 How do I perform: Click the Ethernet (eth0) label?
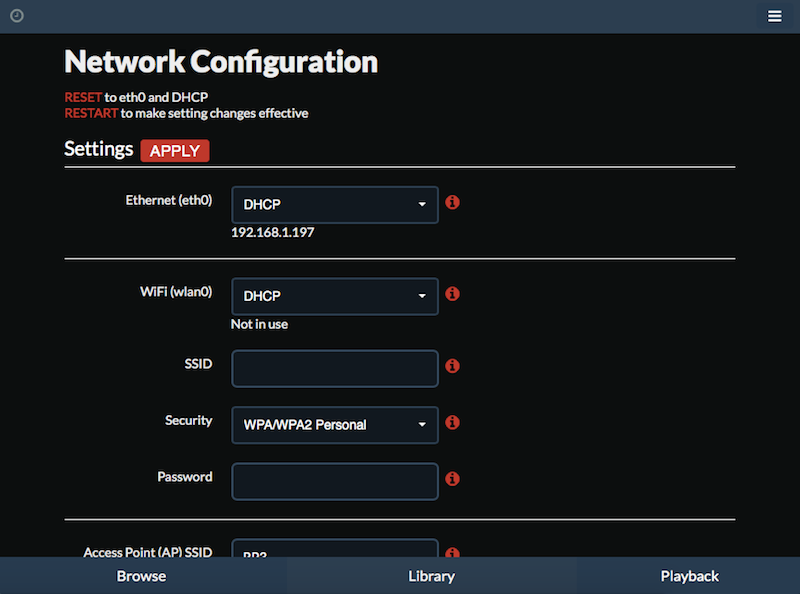pyautogui.click(x=169, y=200)
